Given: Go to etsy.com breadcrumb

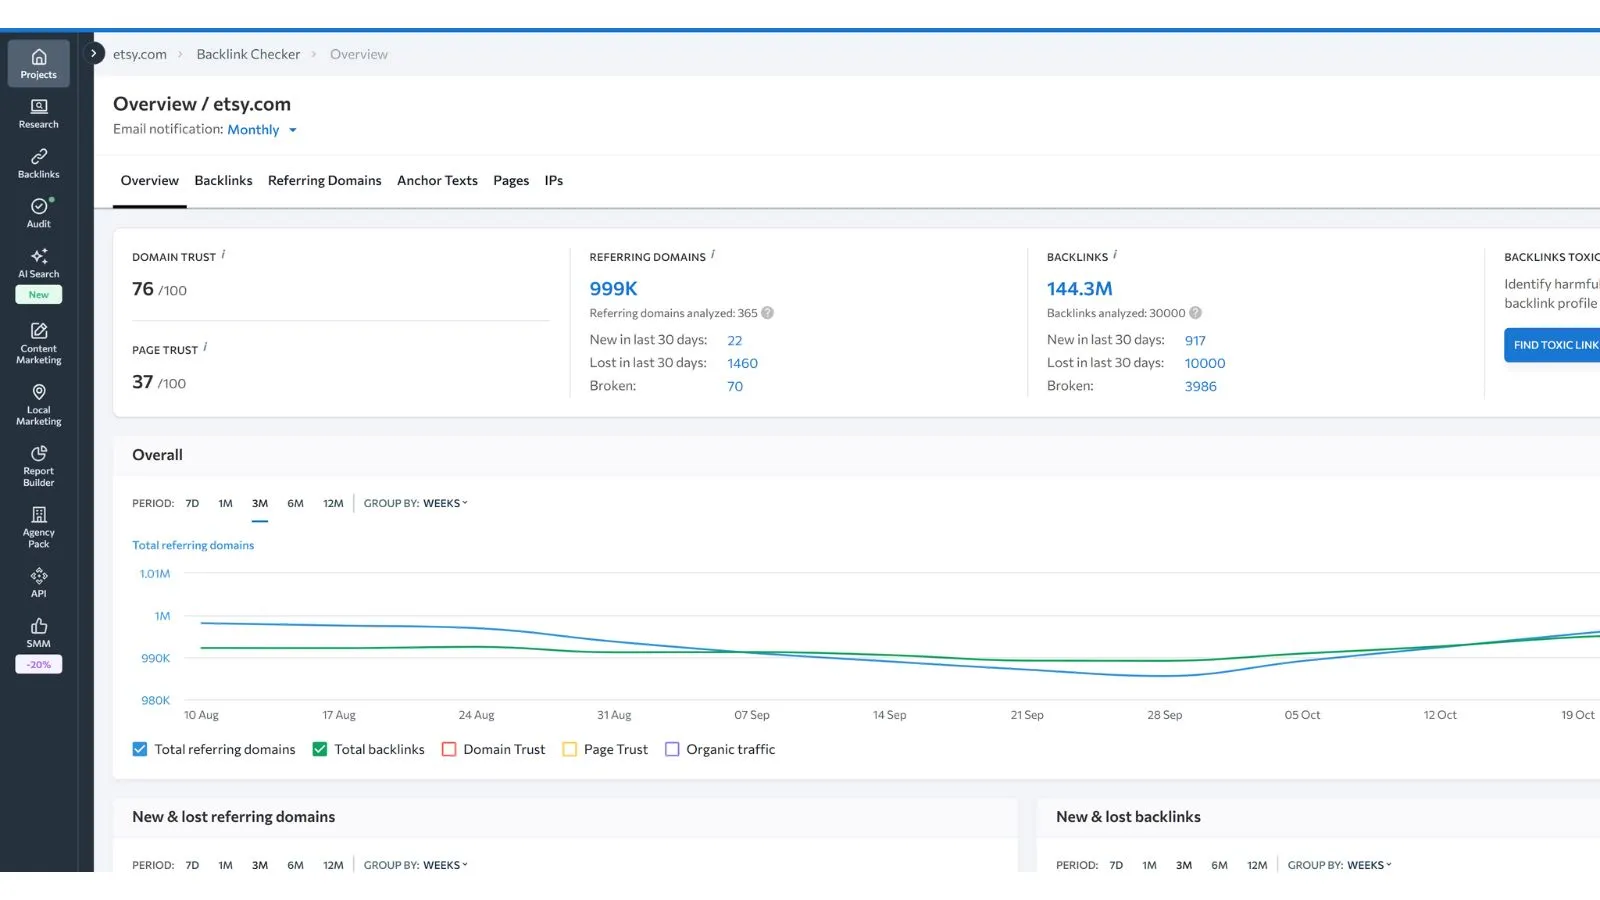Looking at the screenshot, I should coord(140,54).
